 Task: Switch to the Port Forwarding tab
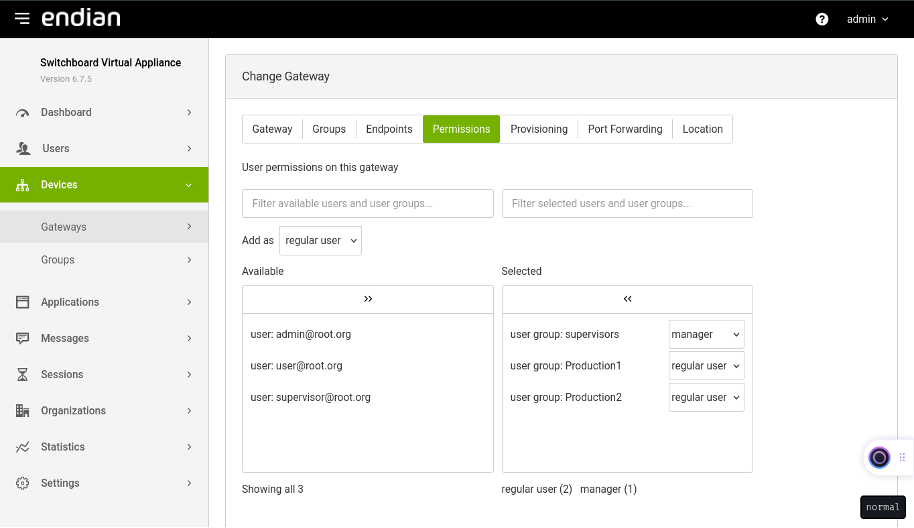pyautogui.click(x=625, y=129)
